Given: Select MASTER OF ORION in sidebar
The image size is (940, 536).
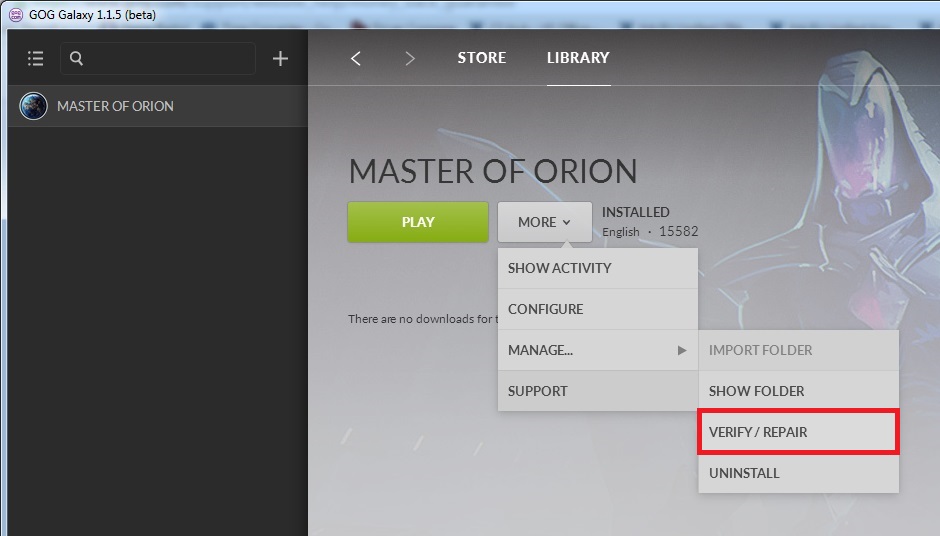Looking at the screenshot, I should [158, 106].
